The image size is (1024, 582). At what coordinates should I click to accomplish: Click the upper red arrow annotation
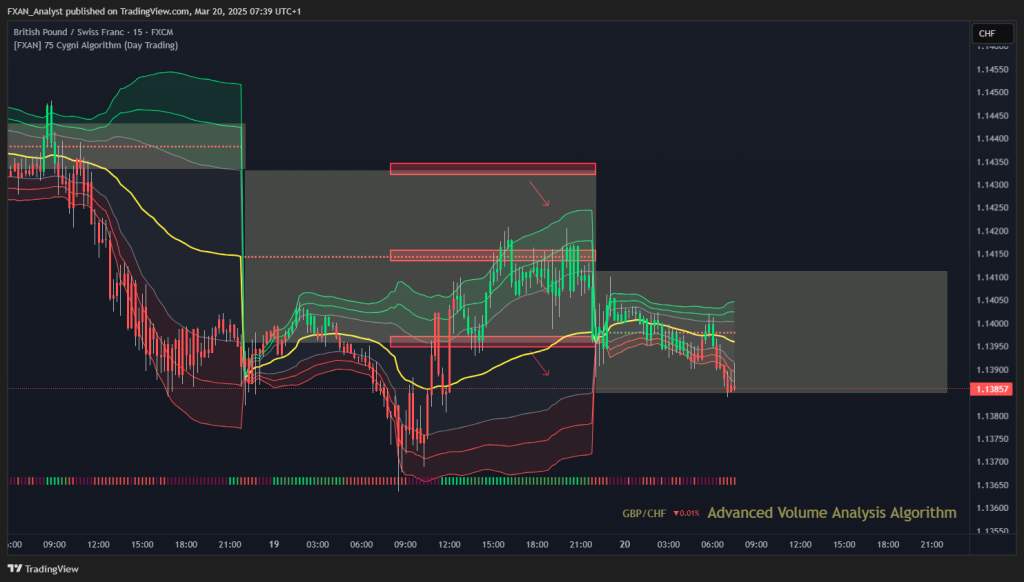click(539, 193)
